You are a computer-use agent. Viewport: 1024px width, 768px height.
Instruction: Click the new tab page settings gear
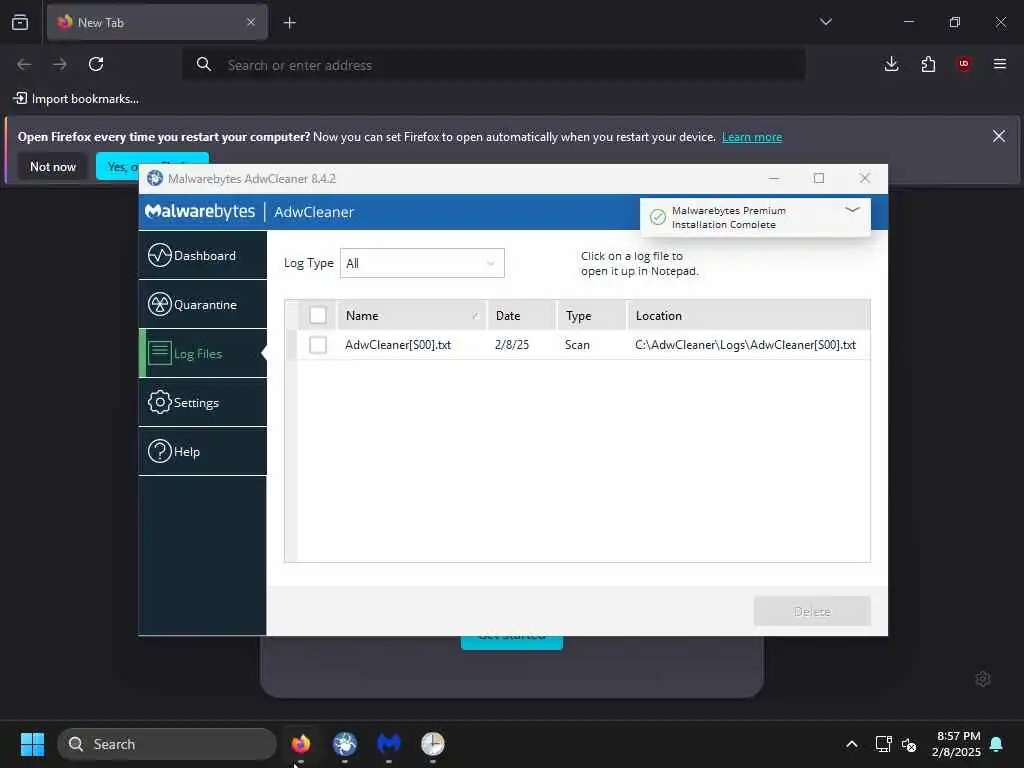[x=982, y=679]
